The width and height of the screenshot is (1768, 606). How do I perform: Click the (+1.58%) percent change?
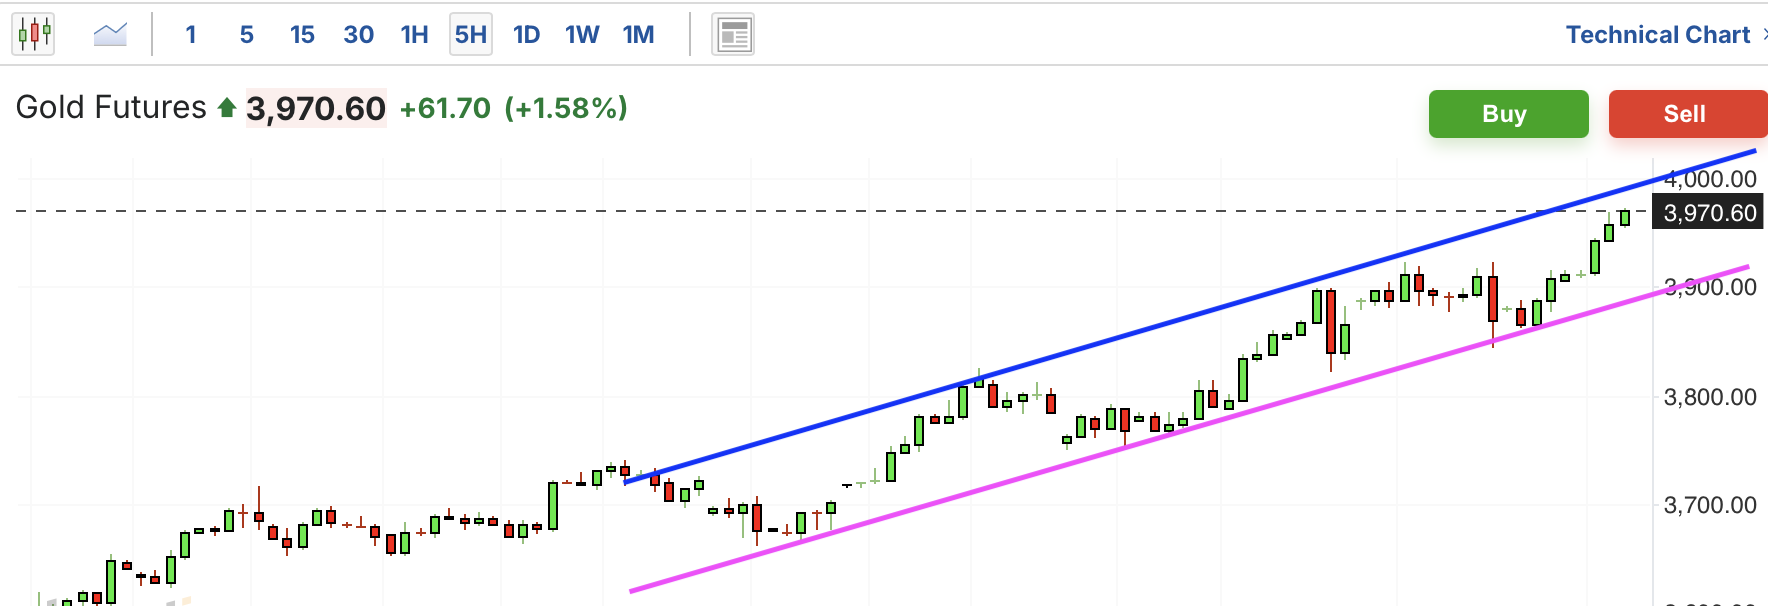pos(566,108)
